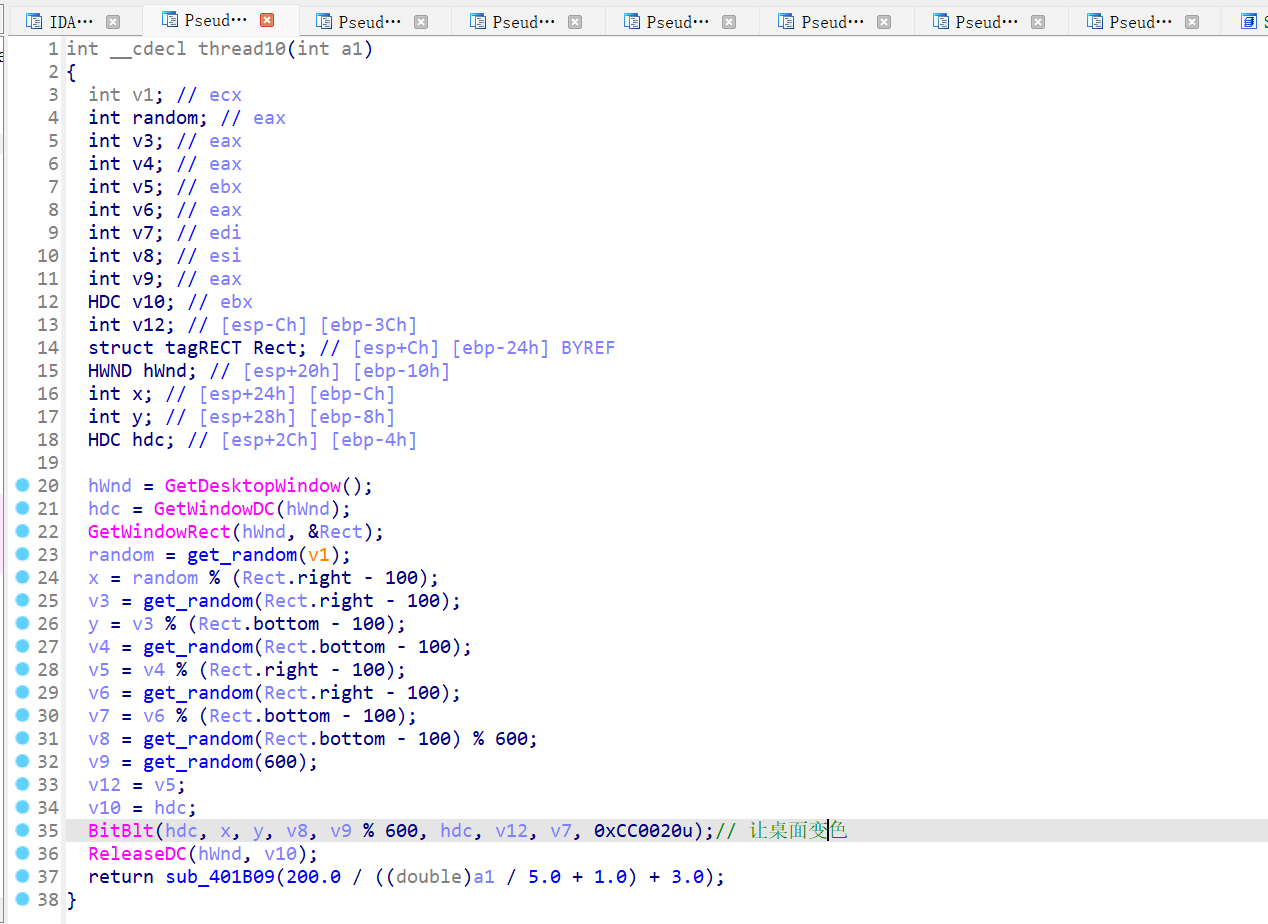Screen dimensions: 1268x924
Task: Toggle breakpoint dot on return line 37
Action: (x=22, y=876)
